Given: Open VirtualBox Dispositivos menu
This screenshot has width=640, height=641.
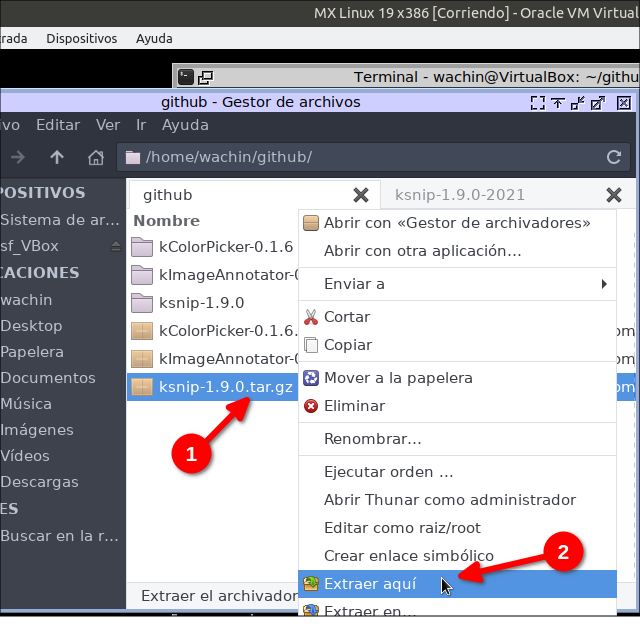Looking at the screenshot, I should click(x=82, y=38).
